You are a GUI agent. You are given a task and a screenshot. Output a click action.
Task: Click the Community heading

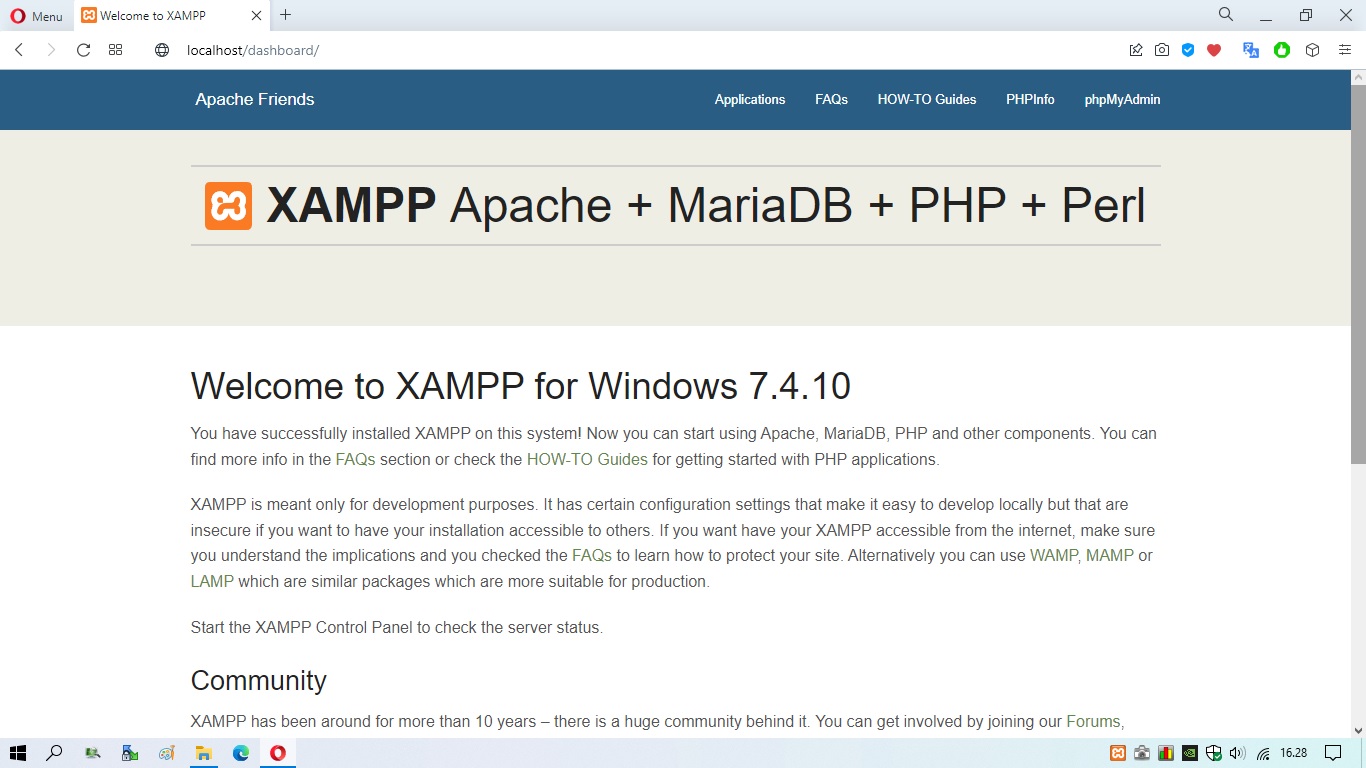pyautogui.click(x=259, y=681)
